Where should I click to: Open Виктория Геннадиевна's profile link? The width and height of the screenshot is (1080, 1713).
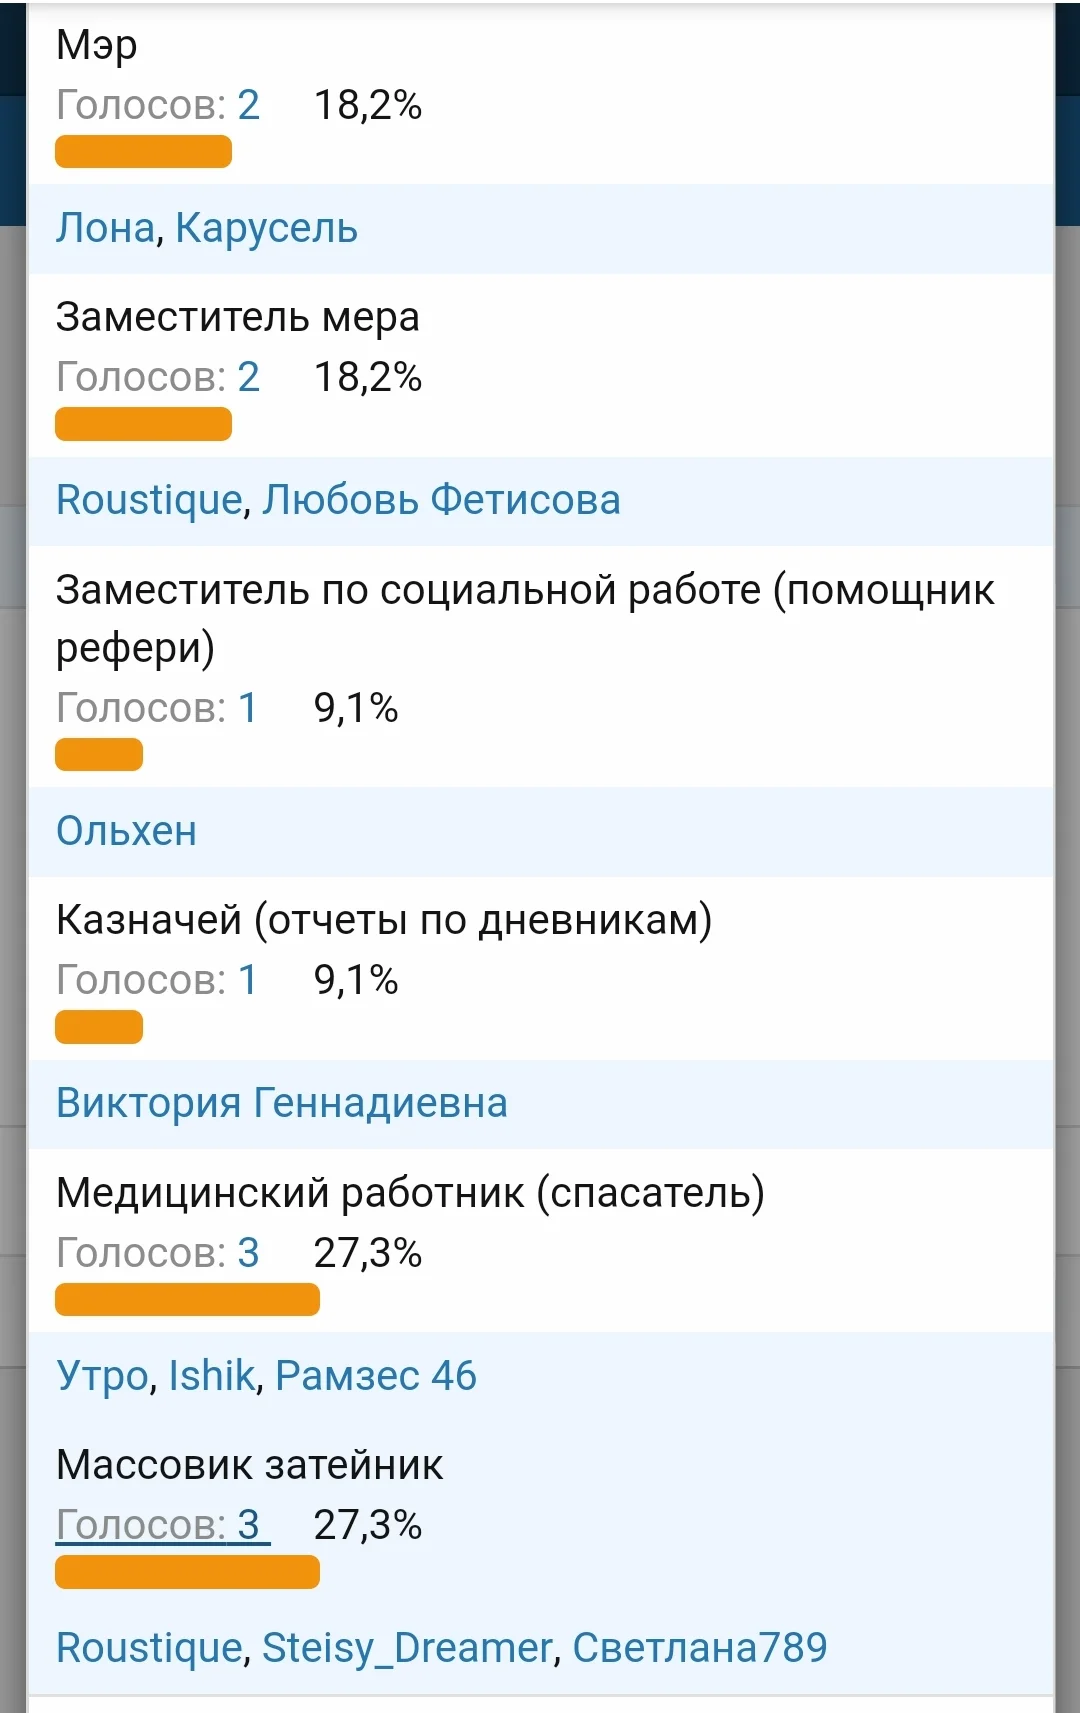[283, 1103]
